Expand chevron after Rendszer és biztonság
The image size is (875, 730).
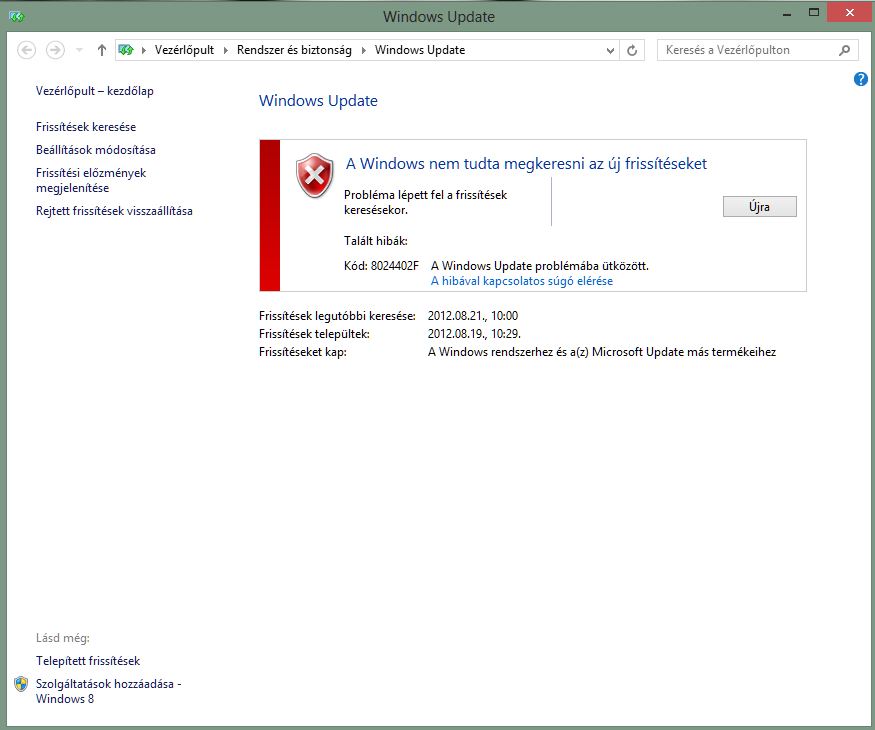click(x=363, y=50)
